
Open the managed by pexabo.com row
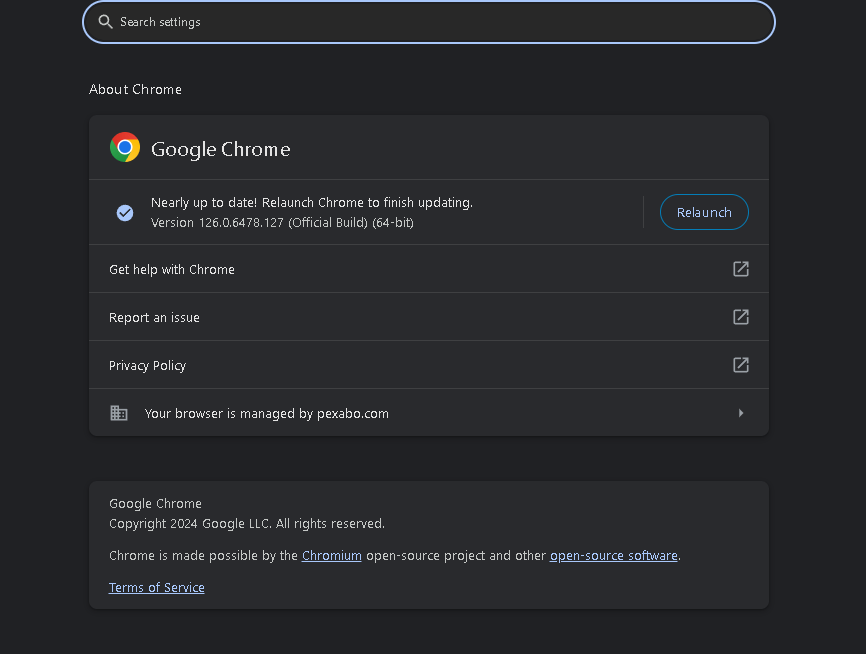pos(429,413)
